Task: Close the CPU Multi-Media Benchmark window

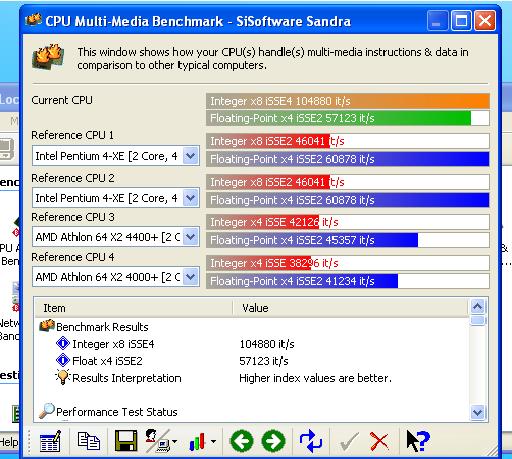Action: (485, 21)
